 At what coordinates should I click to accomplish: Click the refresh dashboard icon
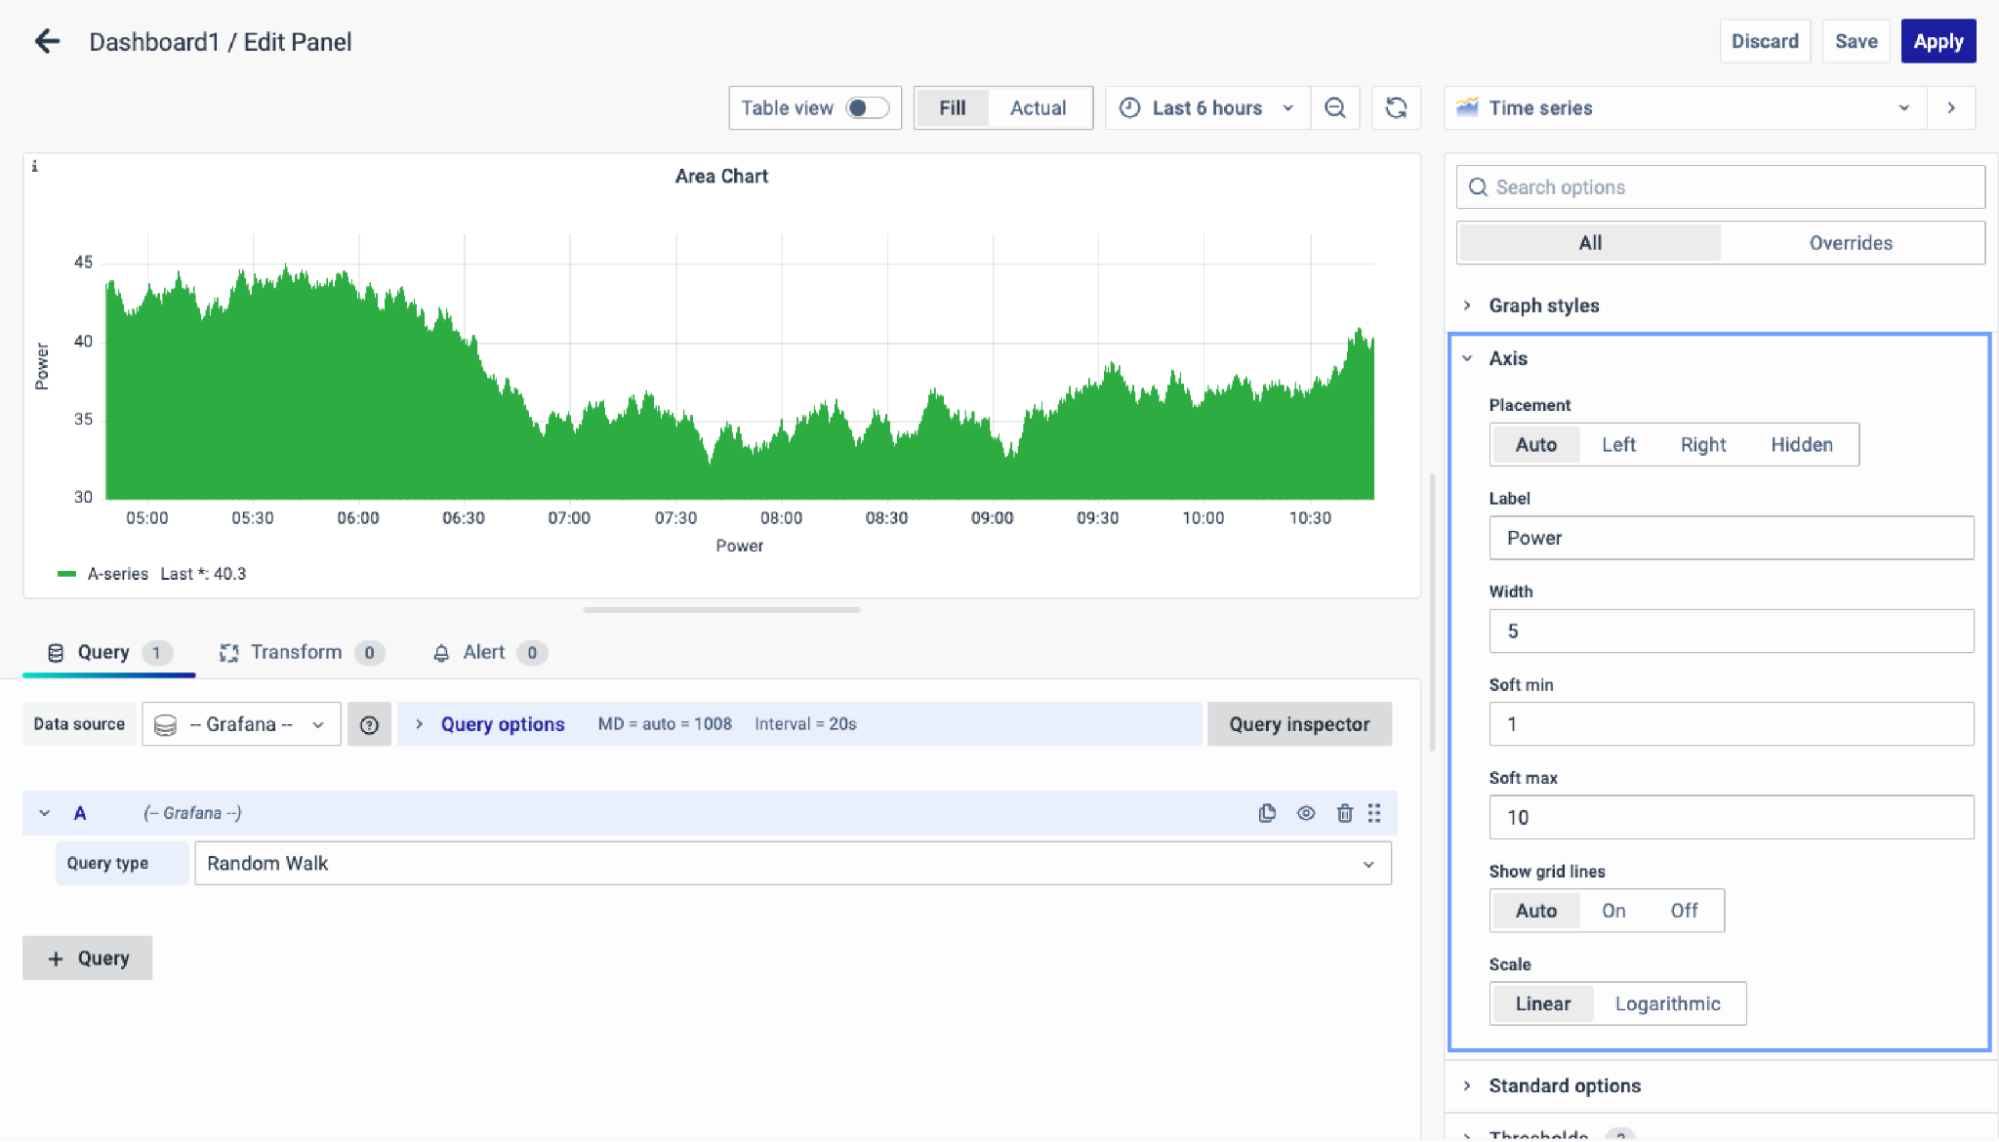click(1396, 108)
